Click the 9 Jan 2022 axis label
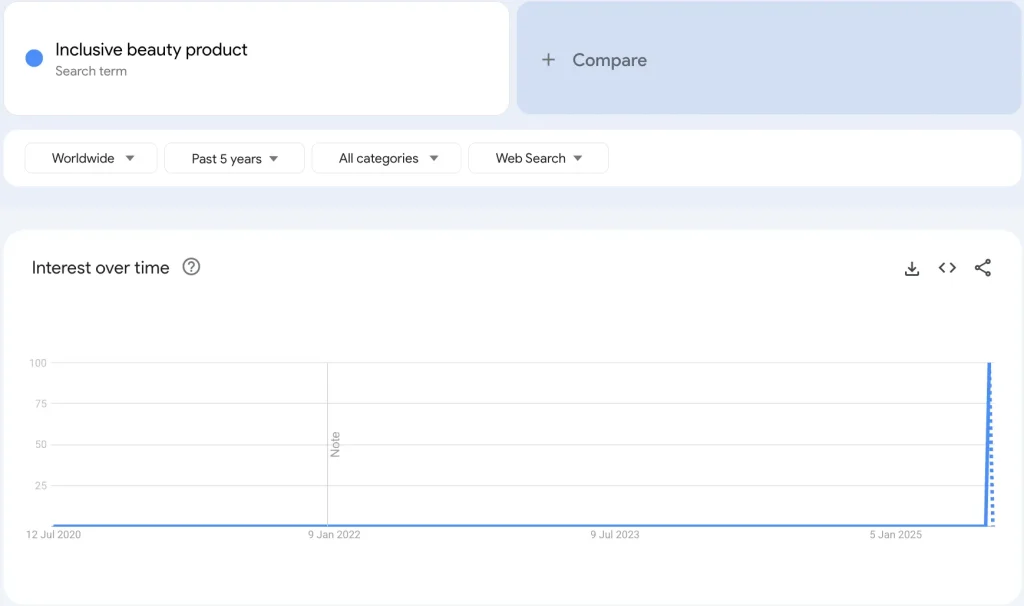This screenshot has height=606, width=1024. [334, 535]
